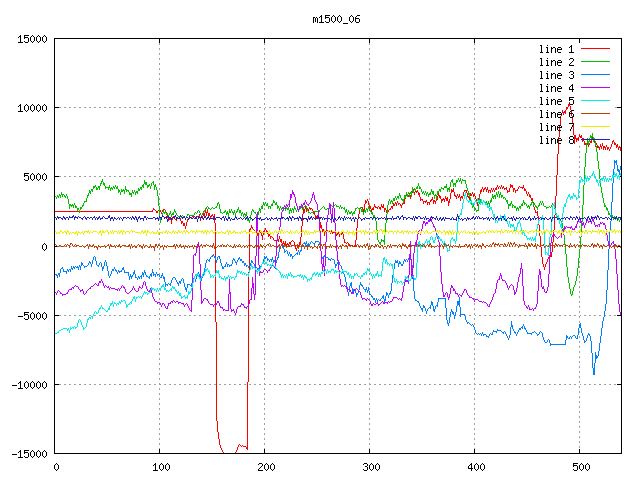Viewport: 640px width, 480px height.
Task: Click the 500 x-axis tick label
Action: (x=580, y=467)
